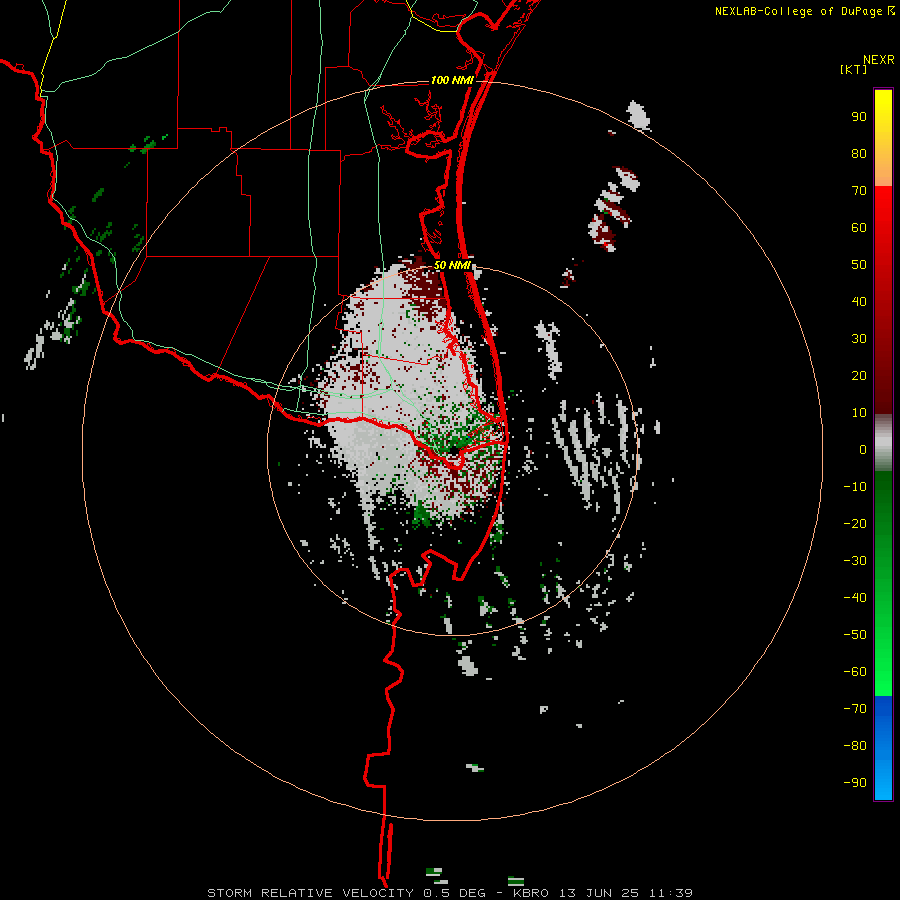900x900 pixels.
Task: Click the 50 value on the velocity scale
Action: (859, 265)
